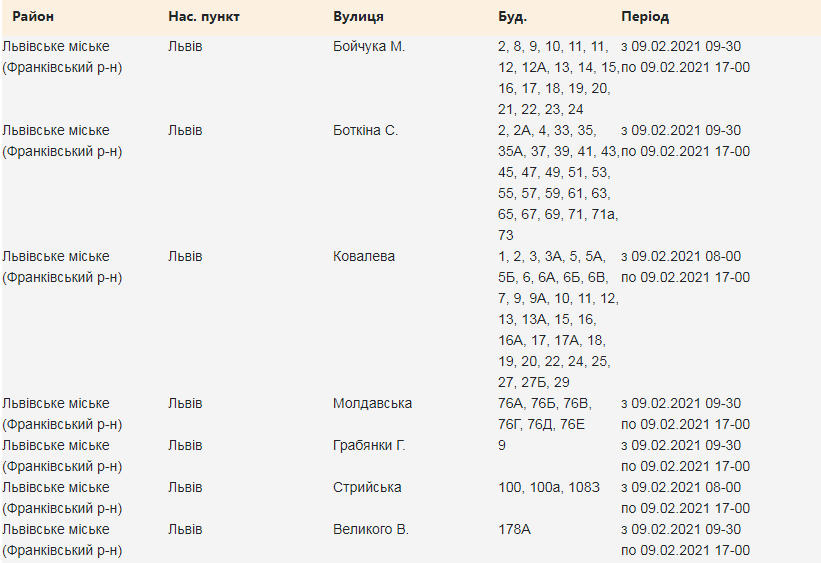Click the "Район" column header

(34, 17)
